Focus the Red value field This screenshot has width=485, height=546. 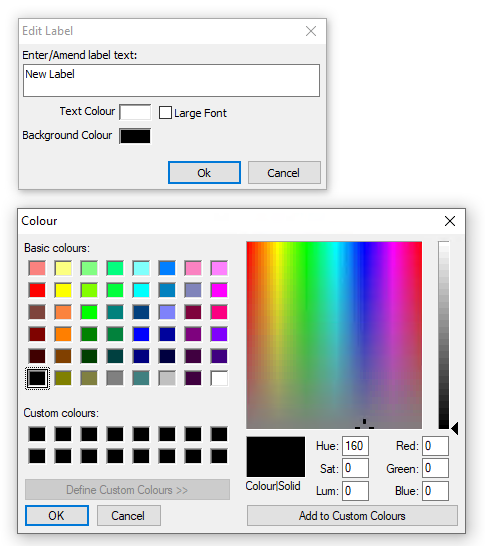[x=435, y=446]
